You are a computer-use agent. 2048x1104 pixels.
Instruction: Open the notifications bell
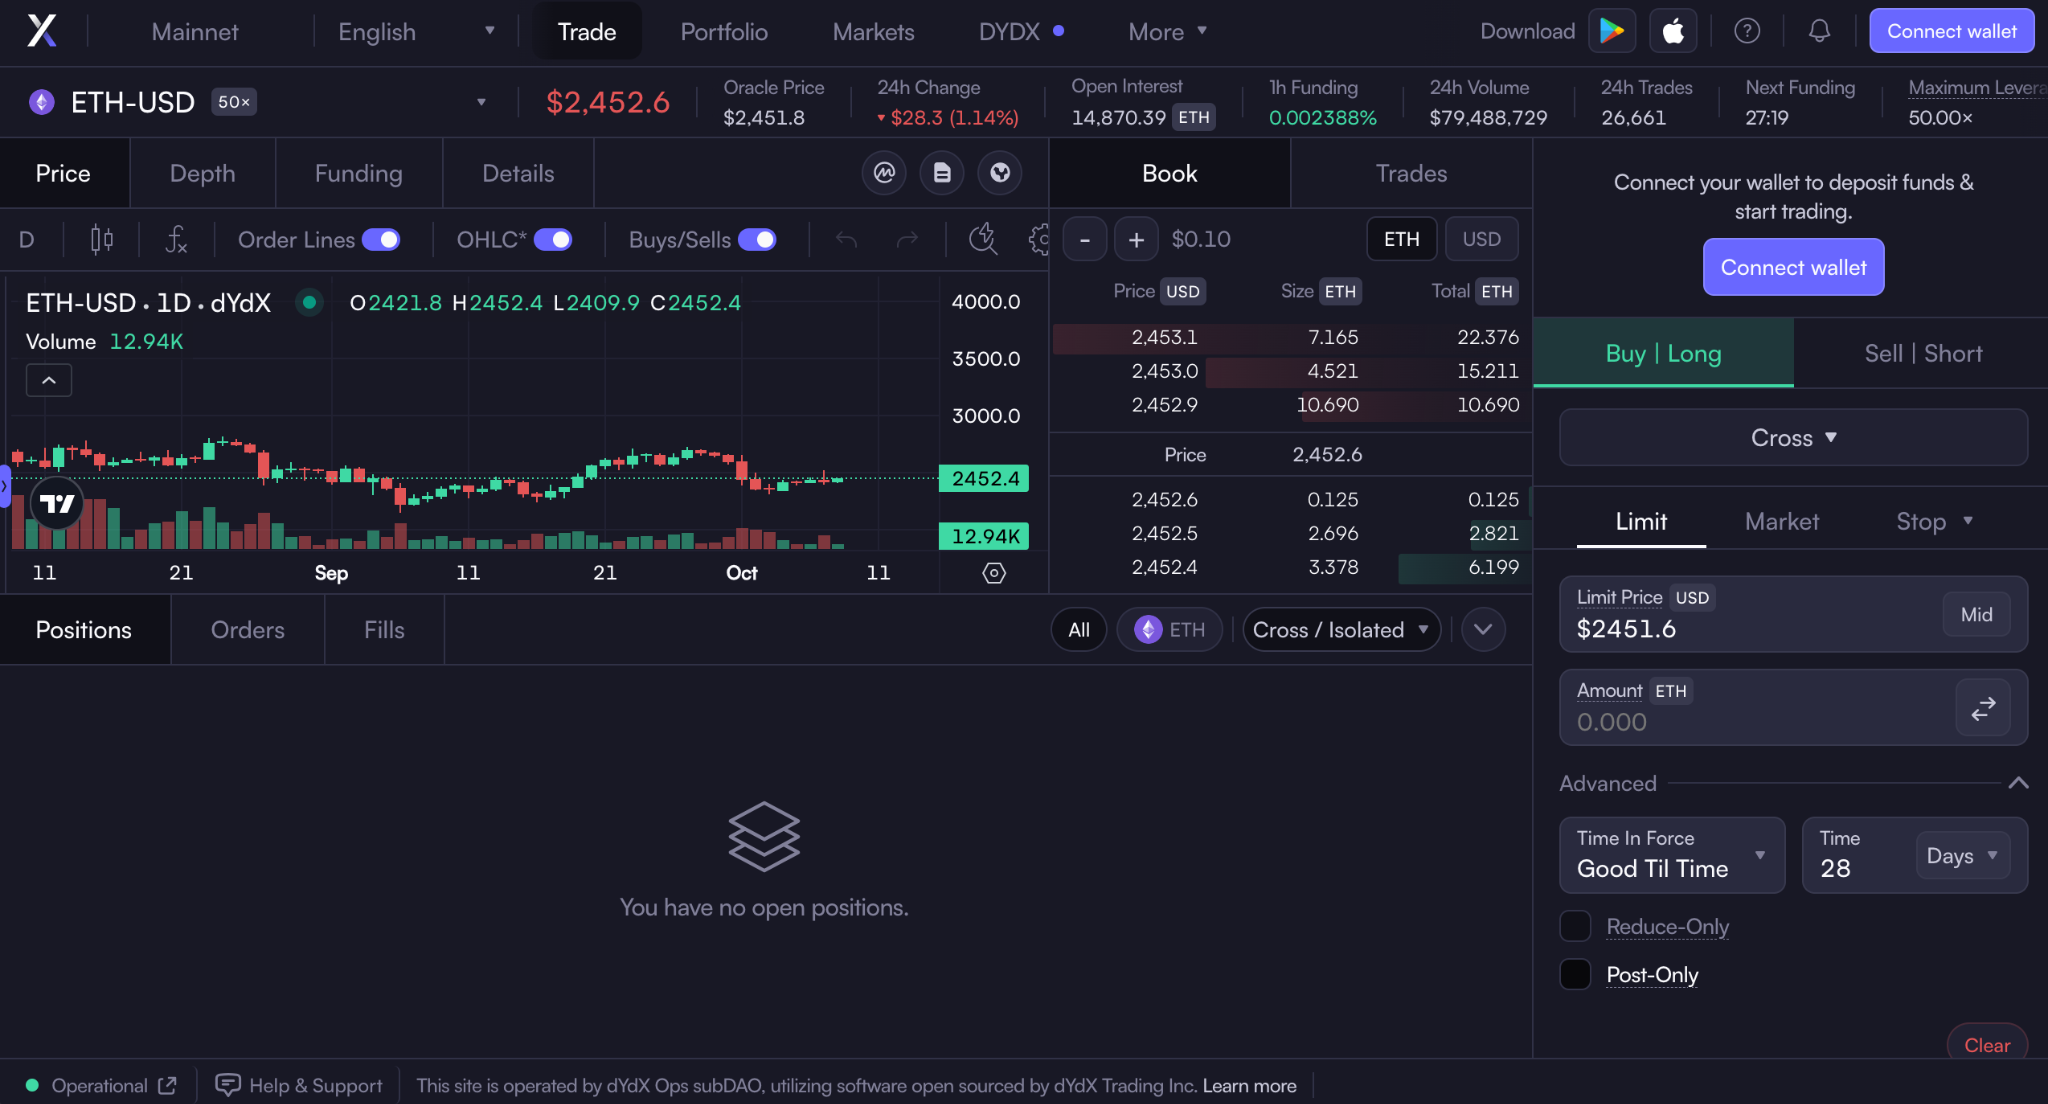[1819, 31]
